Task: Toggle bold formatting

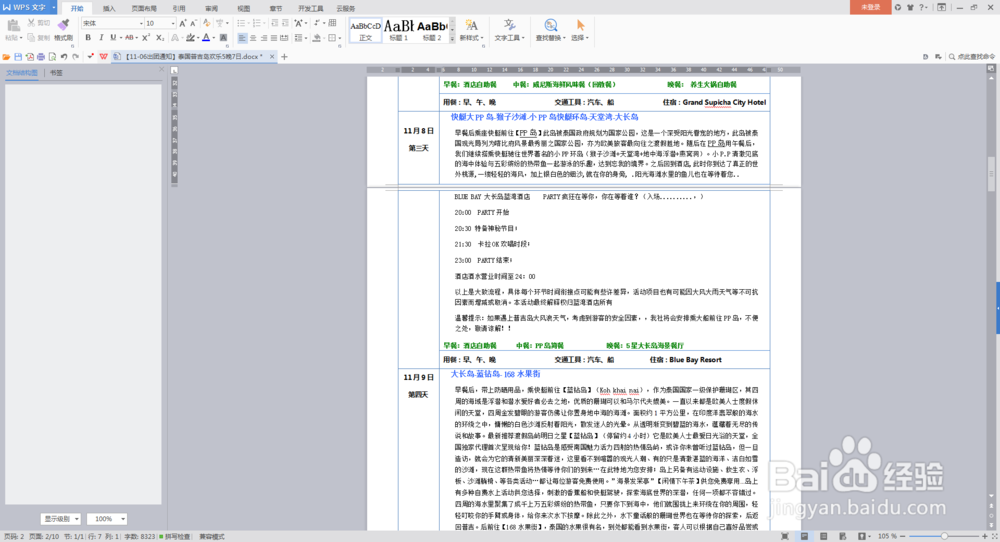Action: pyautogui.click(x=88, y=38)
